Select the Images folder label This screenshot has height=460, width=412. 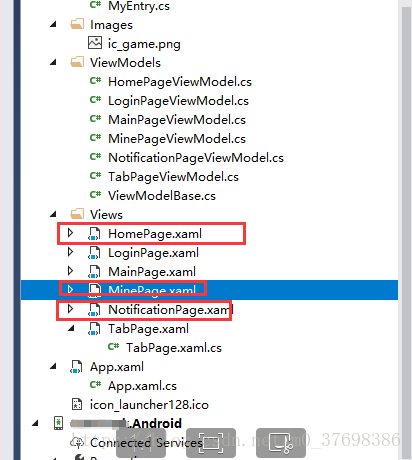(x=111, y=25)
